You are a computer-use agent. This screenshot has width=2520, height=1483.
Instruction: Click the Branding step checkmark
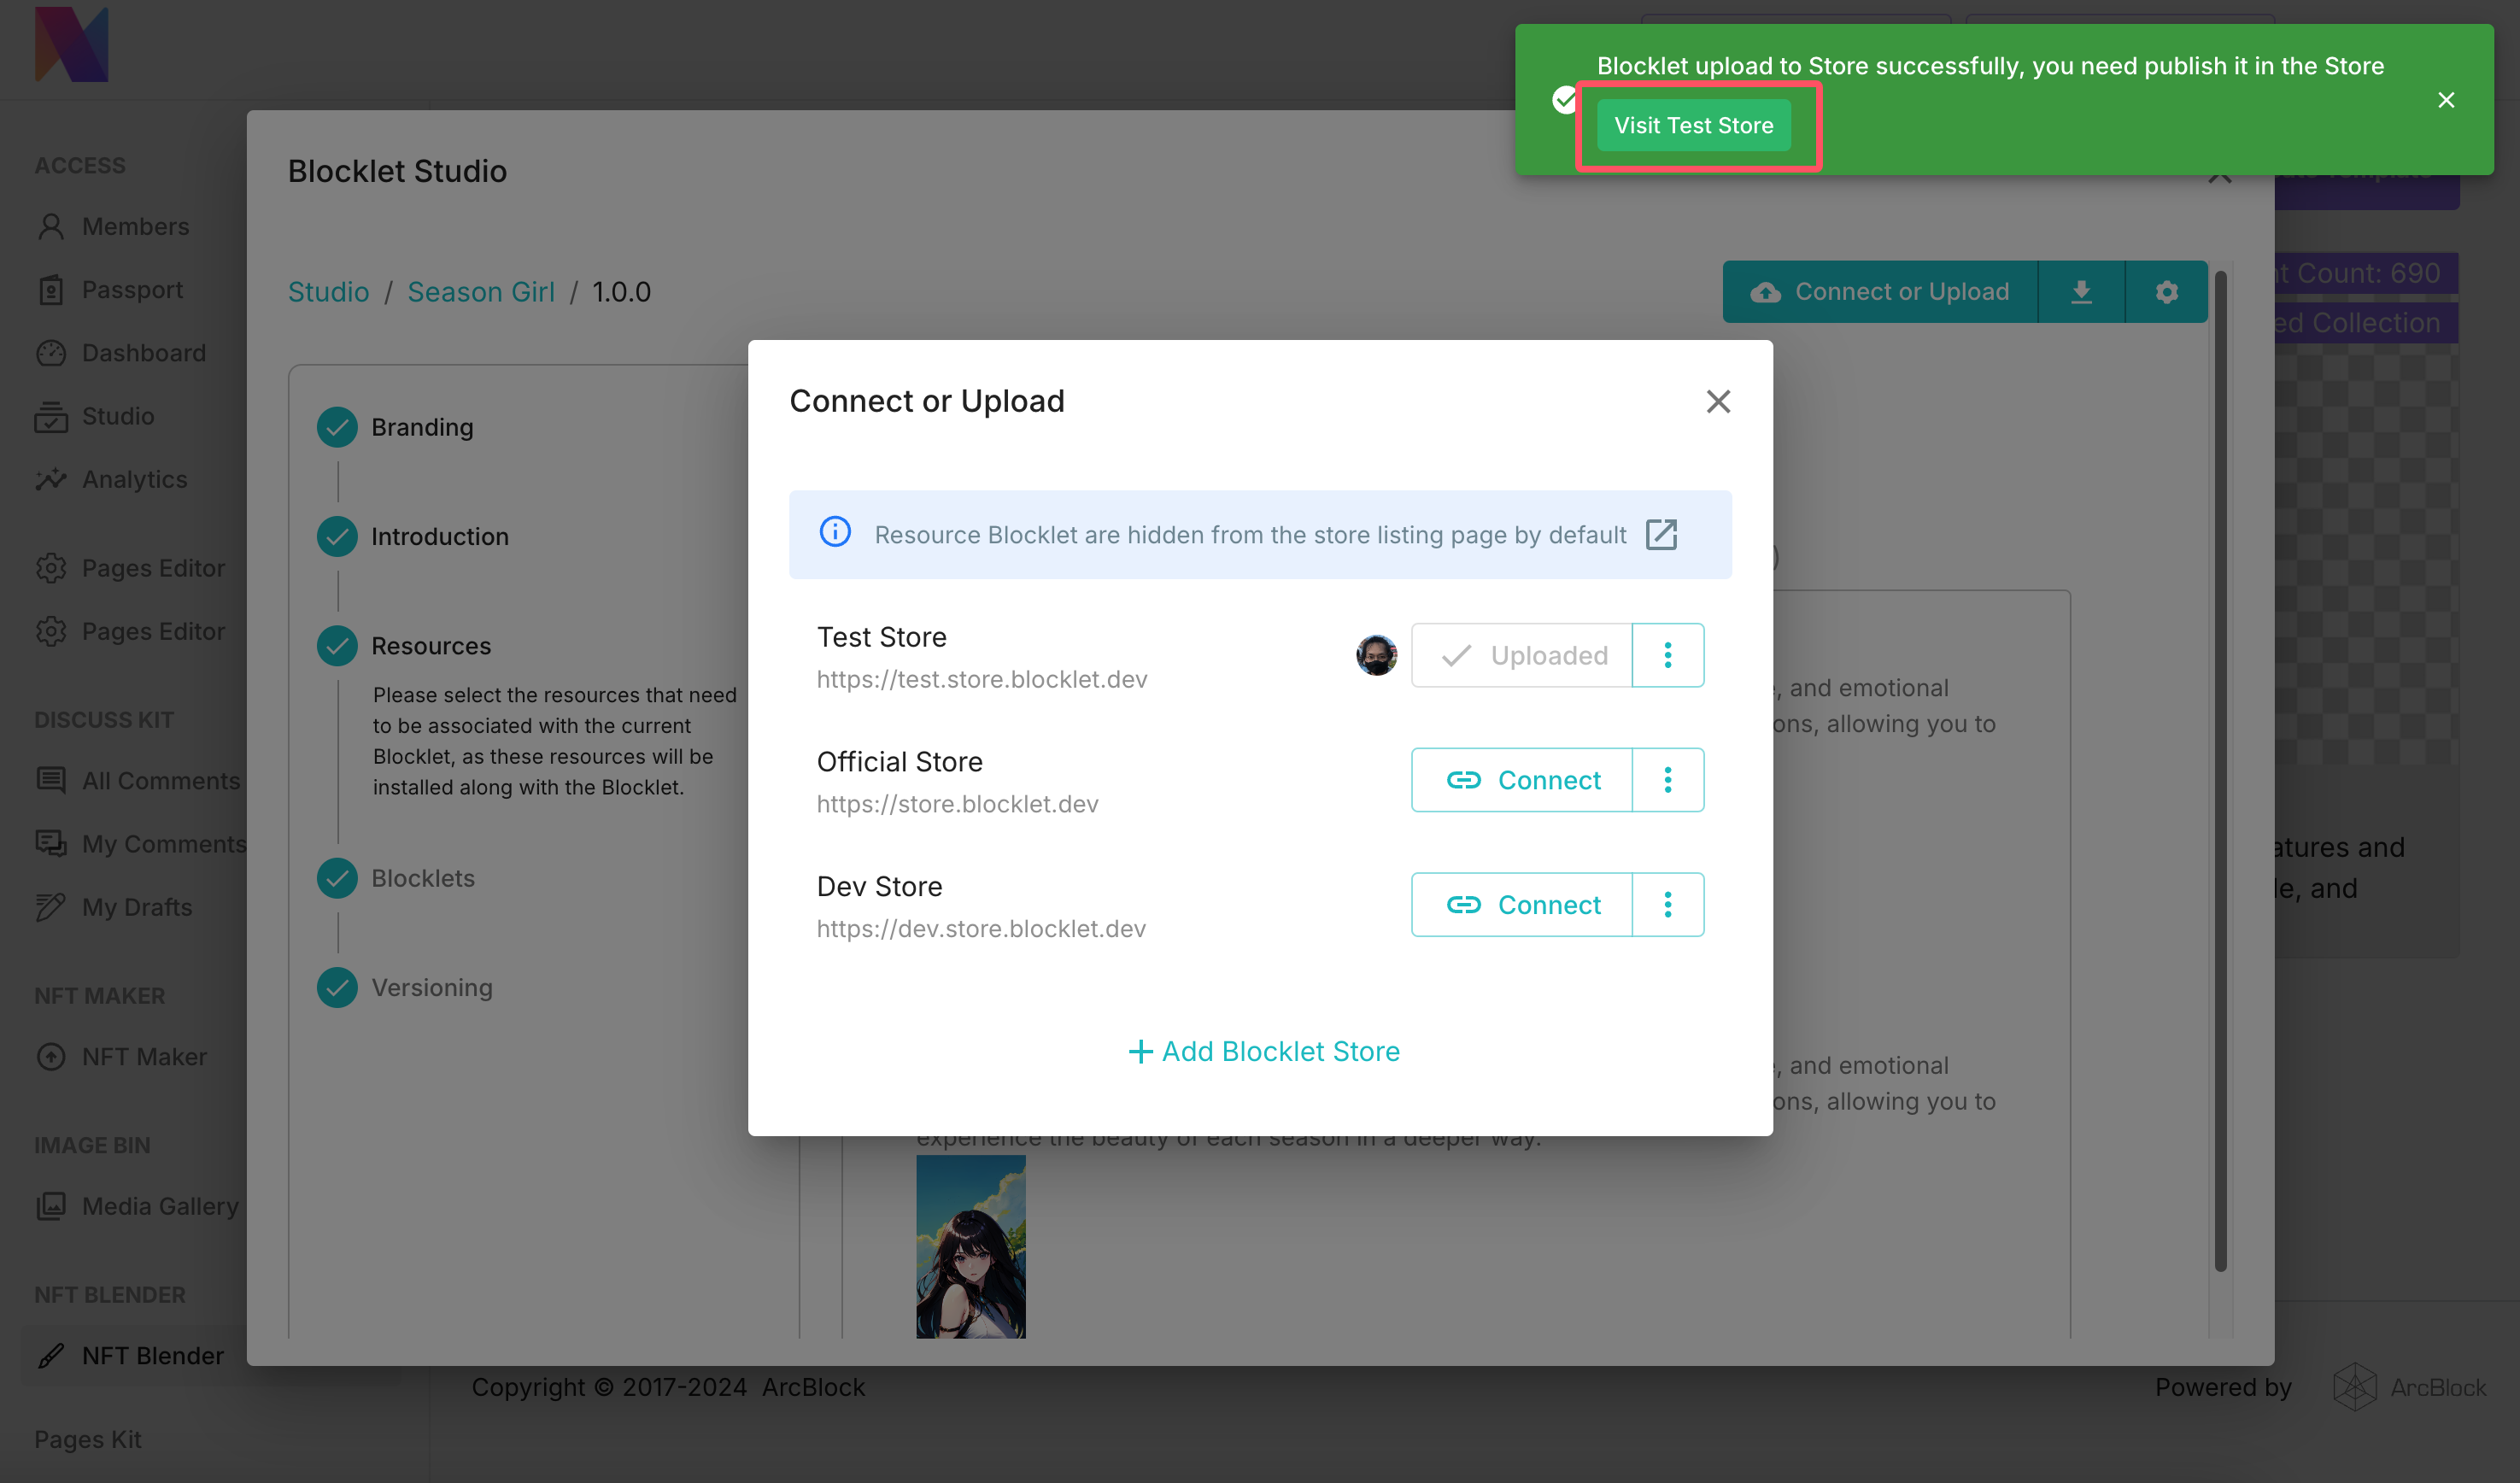337,427
